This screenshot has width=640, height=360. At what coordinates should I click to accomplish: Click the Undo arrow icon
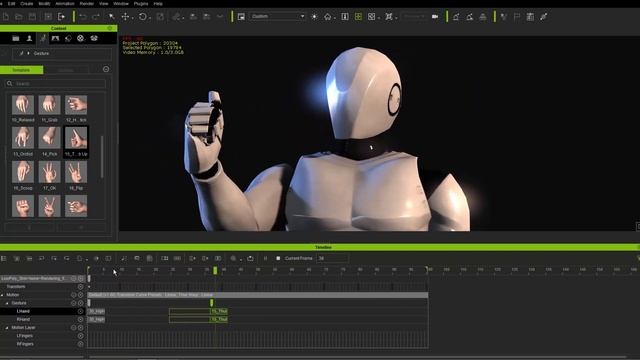click(83, 17)
